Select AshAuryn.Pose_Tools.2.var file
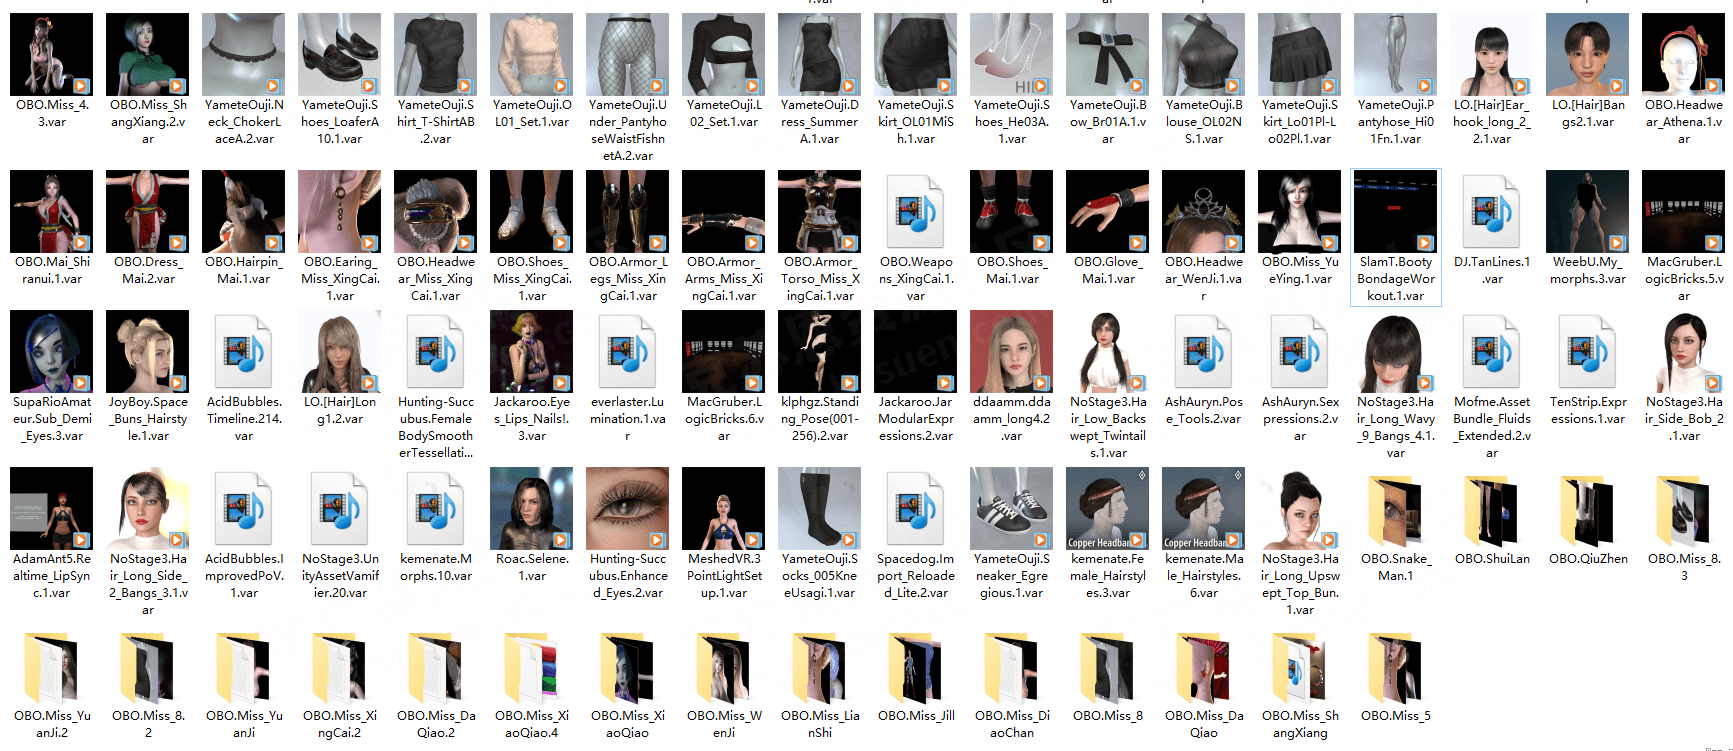This screenshot has width=1733, height=751. (x=1203, y=352)
